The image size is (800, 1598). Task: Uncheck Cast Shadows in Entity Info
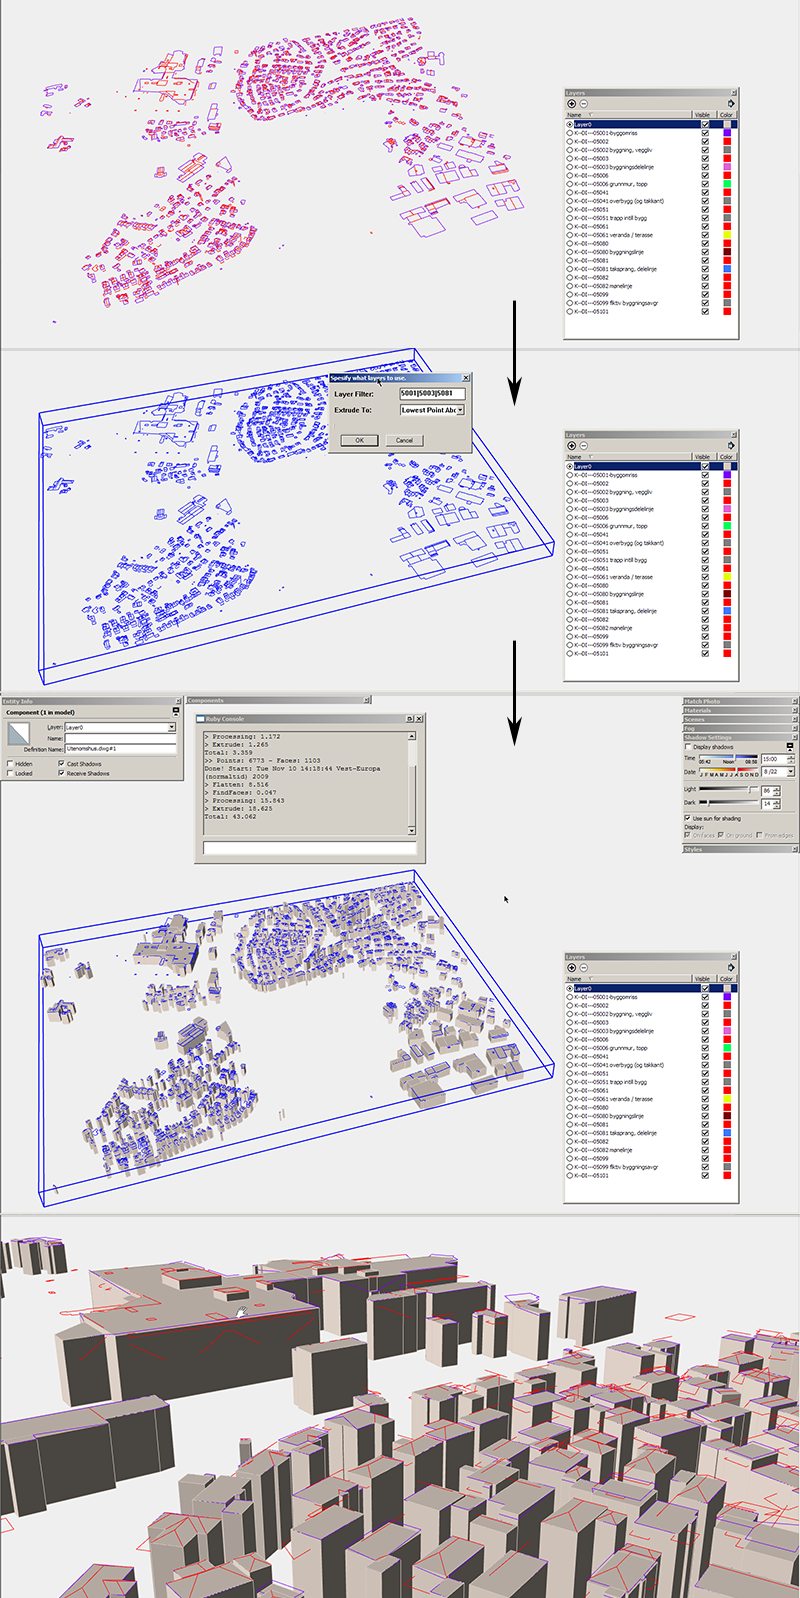click(x=62, y=764)
